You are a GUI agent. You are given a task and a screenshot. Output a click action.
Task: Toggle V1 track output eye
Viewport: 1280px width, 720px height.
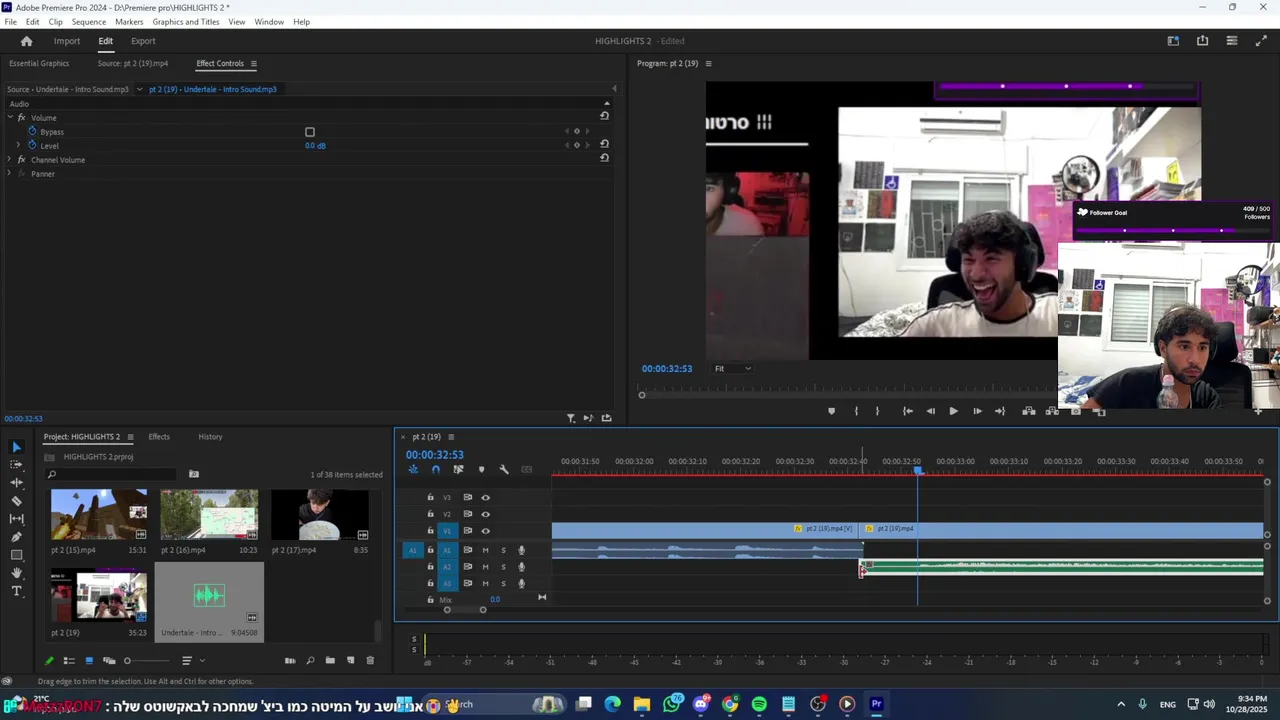tap(486, 531)
